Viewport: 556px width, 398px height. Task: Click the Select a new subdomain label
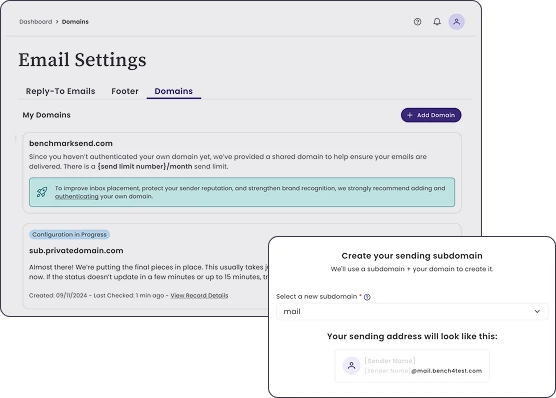tap(317, 297)
